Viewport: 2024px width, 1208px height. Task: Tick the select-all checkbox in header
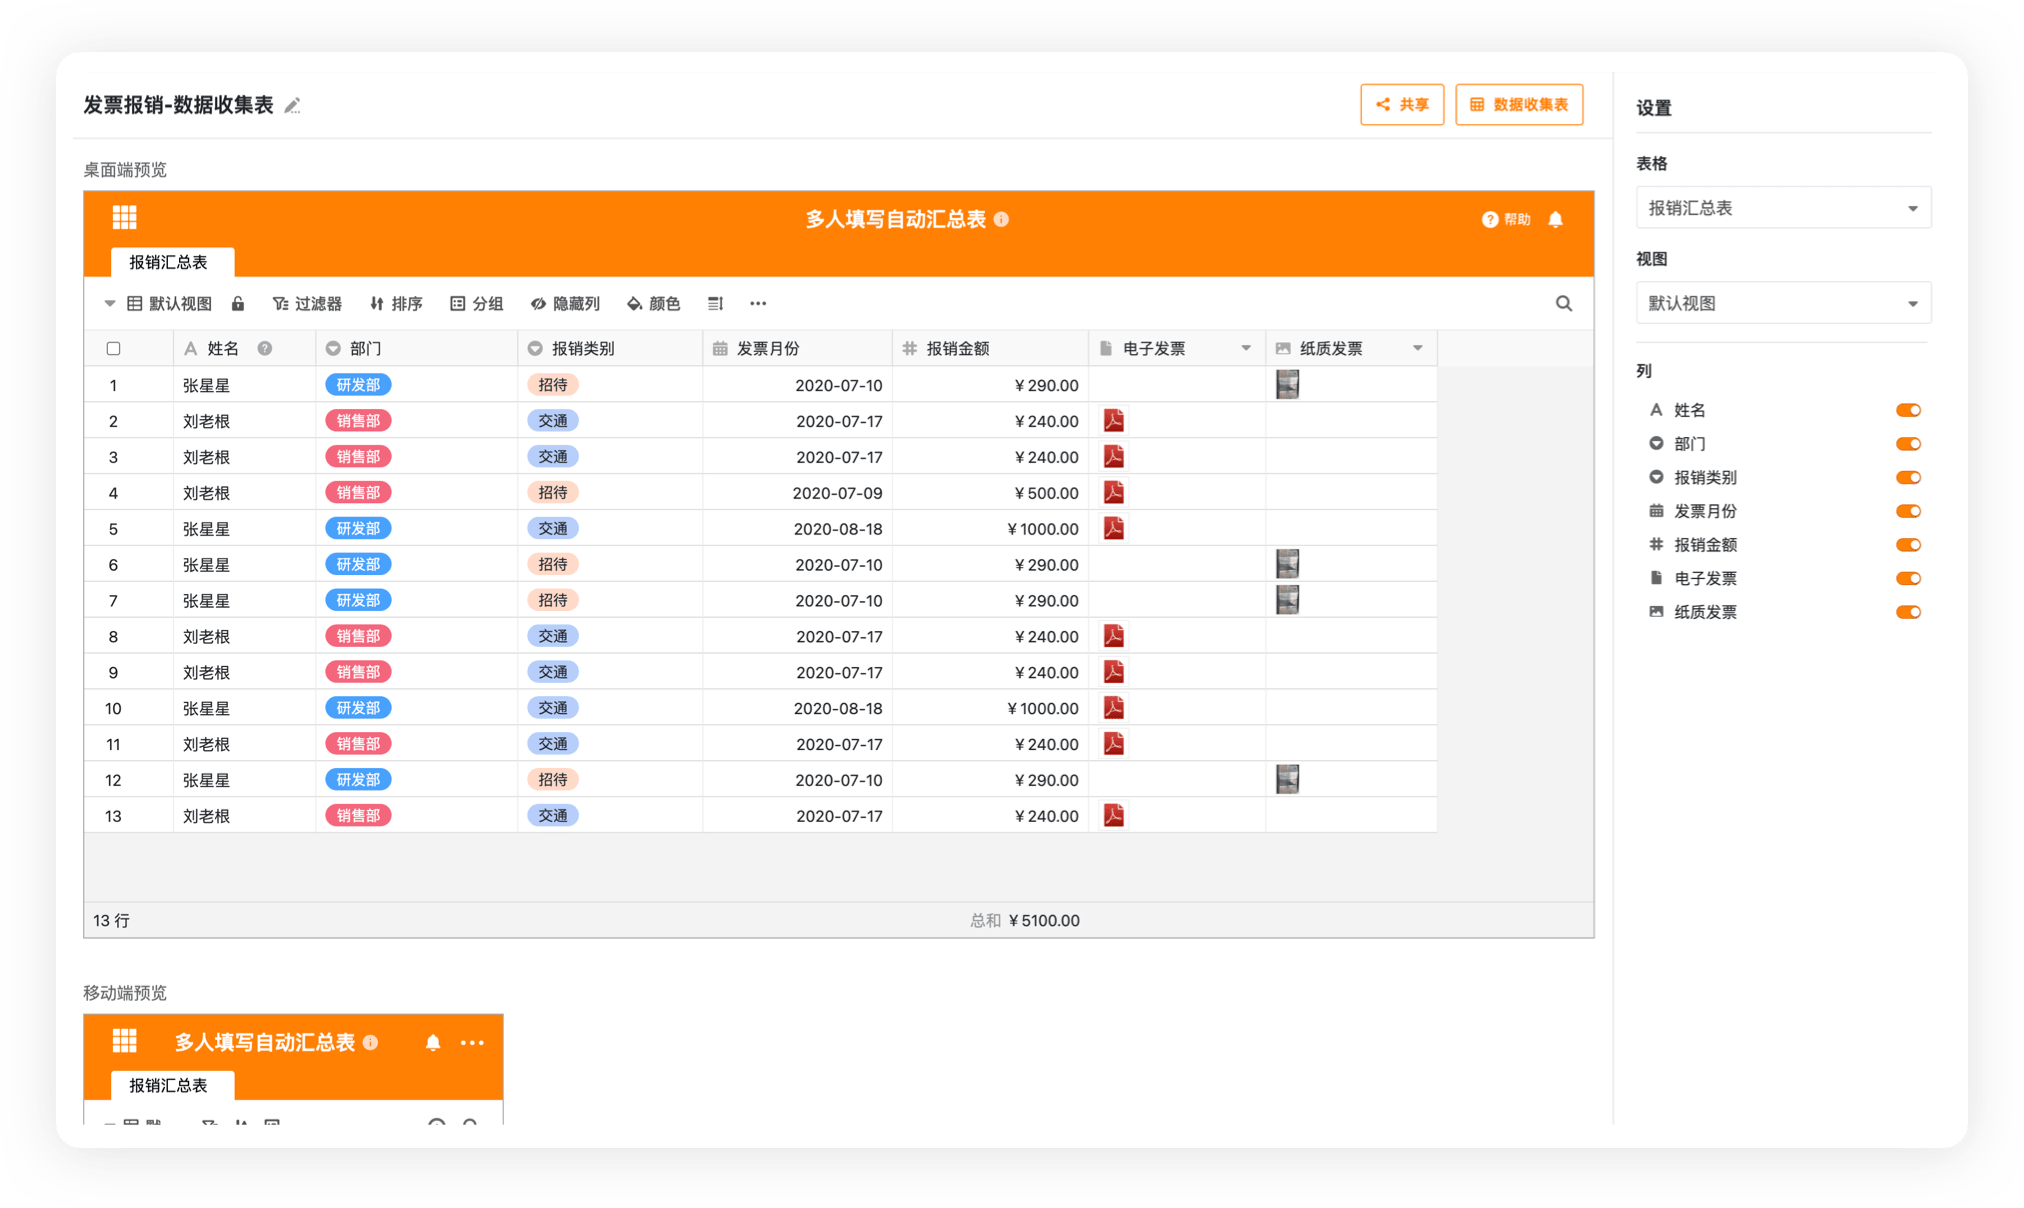tap(113, 349)
